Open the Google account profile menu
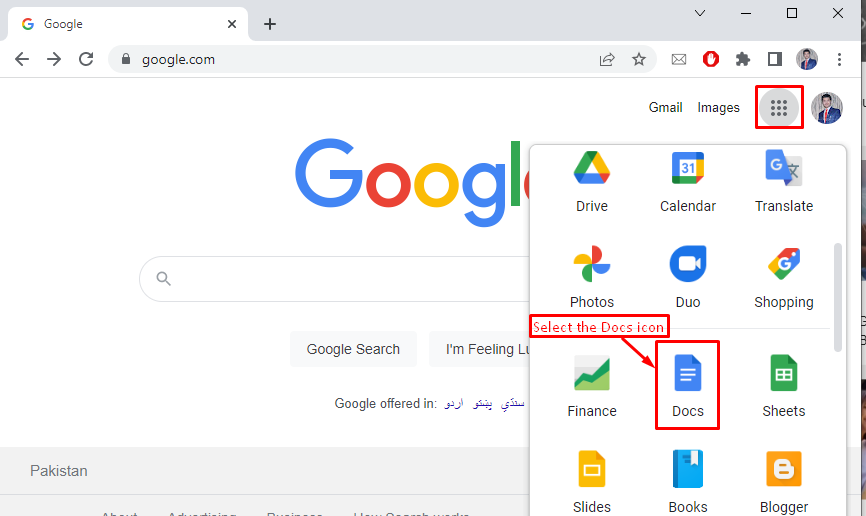 click(x=826, y=107)
